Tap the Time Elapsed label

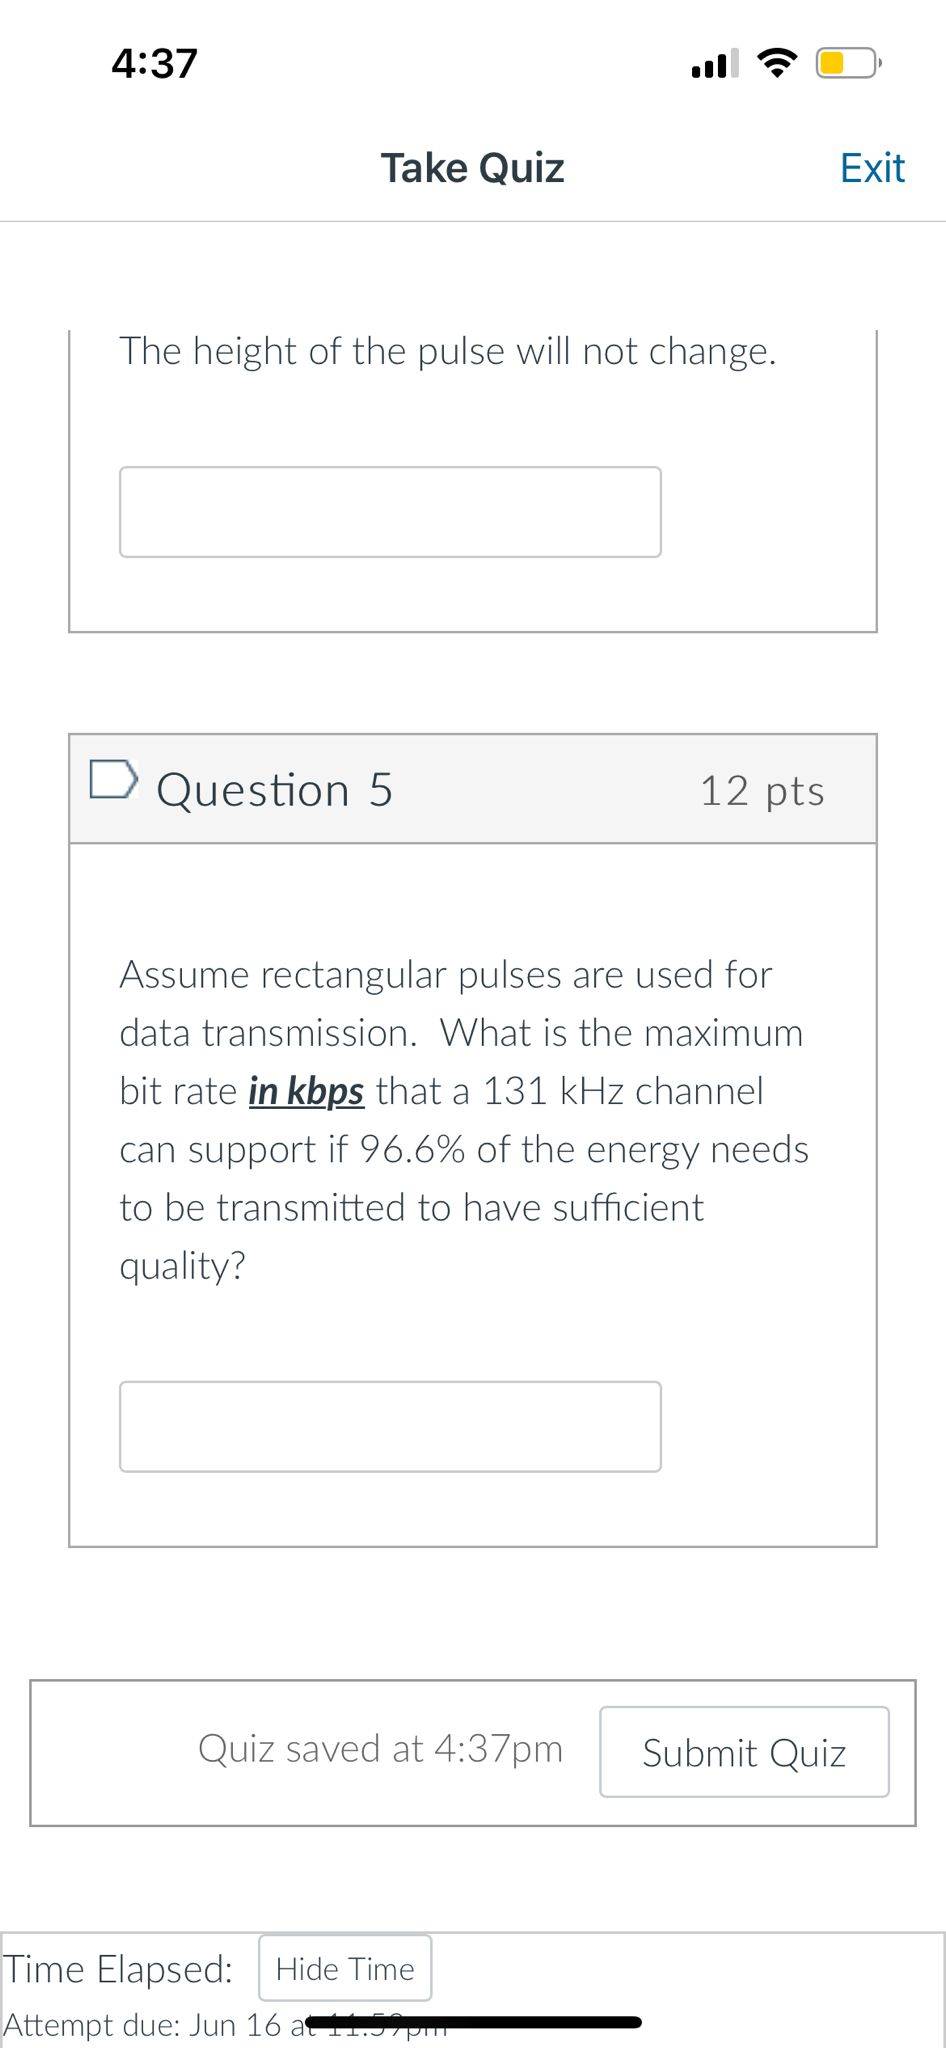tap(118, 1969)
